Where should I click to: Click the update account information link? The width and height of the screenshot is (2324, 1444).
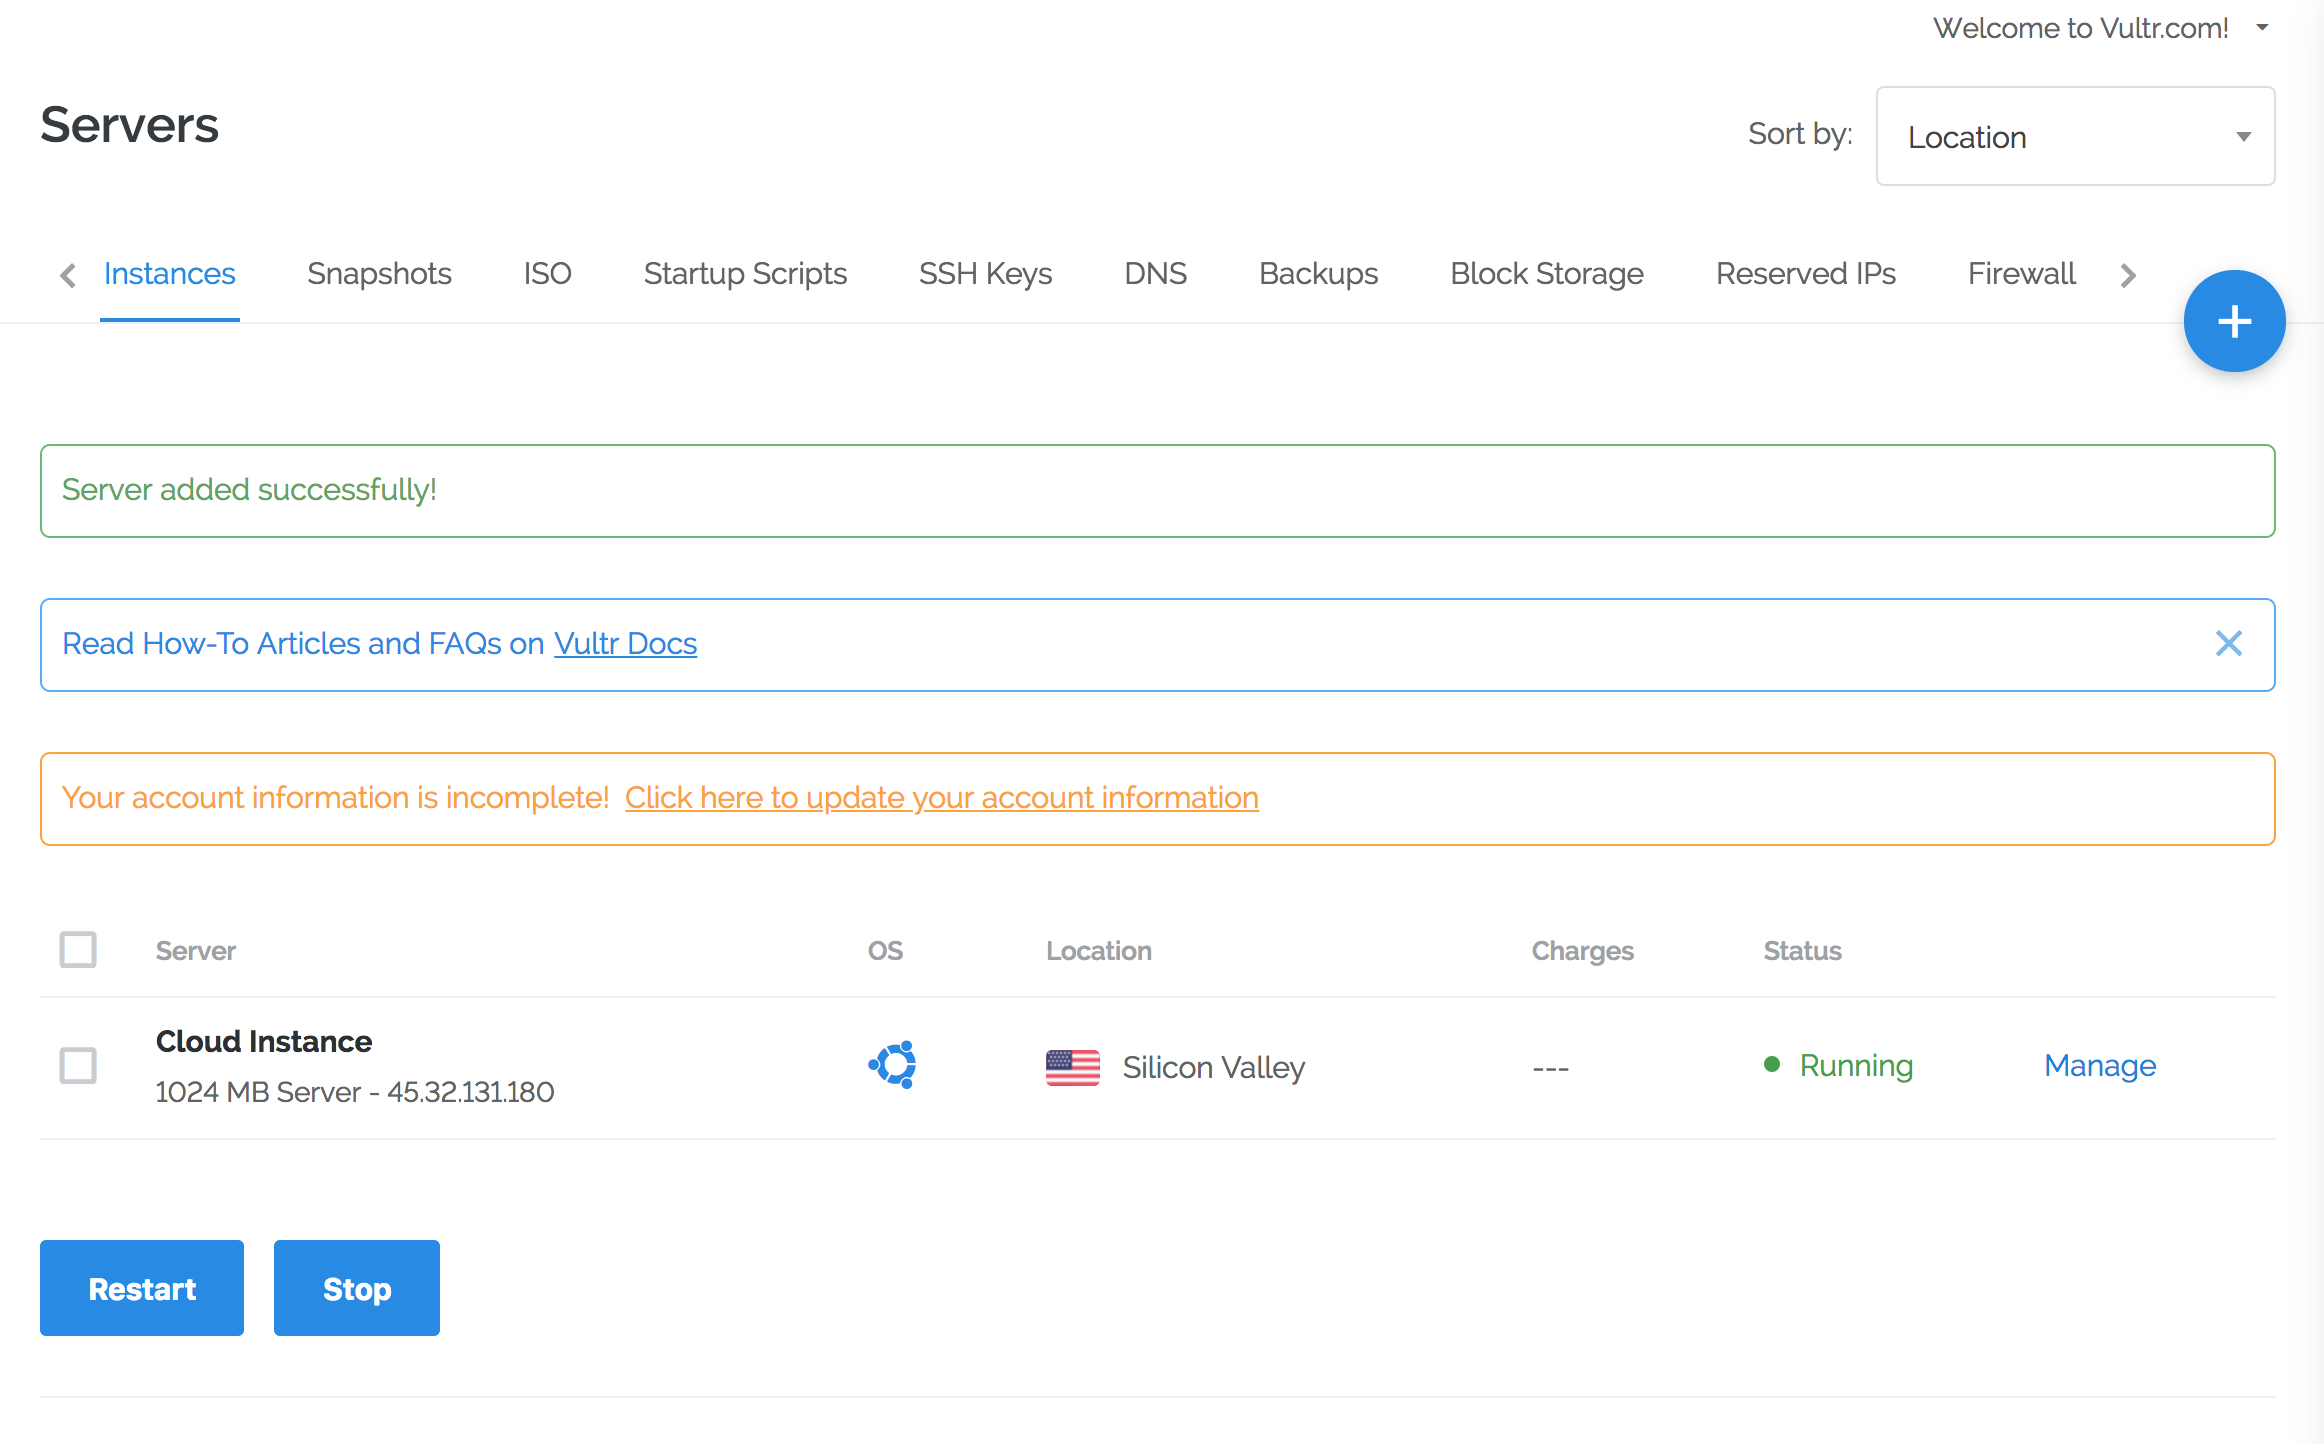(x=941, y=798)
